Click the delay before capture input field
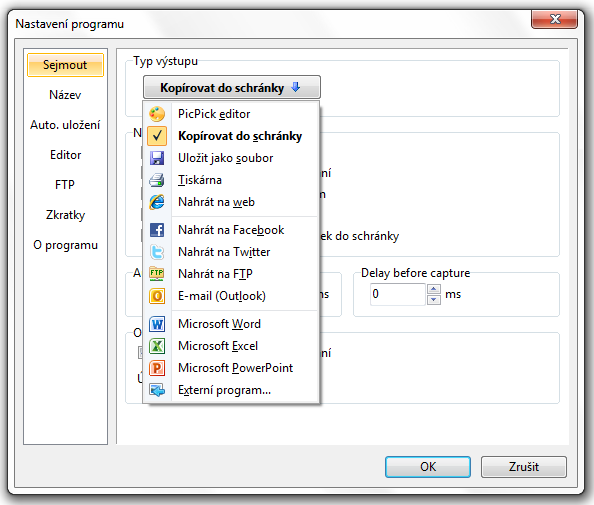The width and height of the screenshot is (594, 505). tap(398, 294)
